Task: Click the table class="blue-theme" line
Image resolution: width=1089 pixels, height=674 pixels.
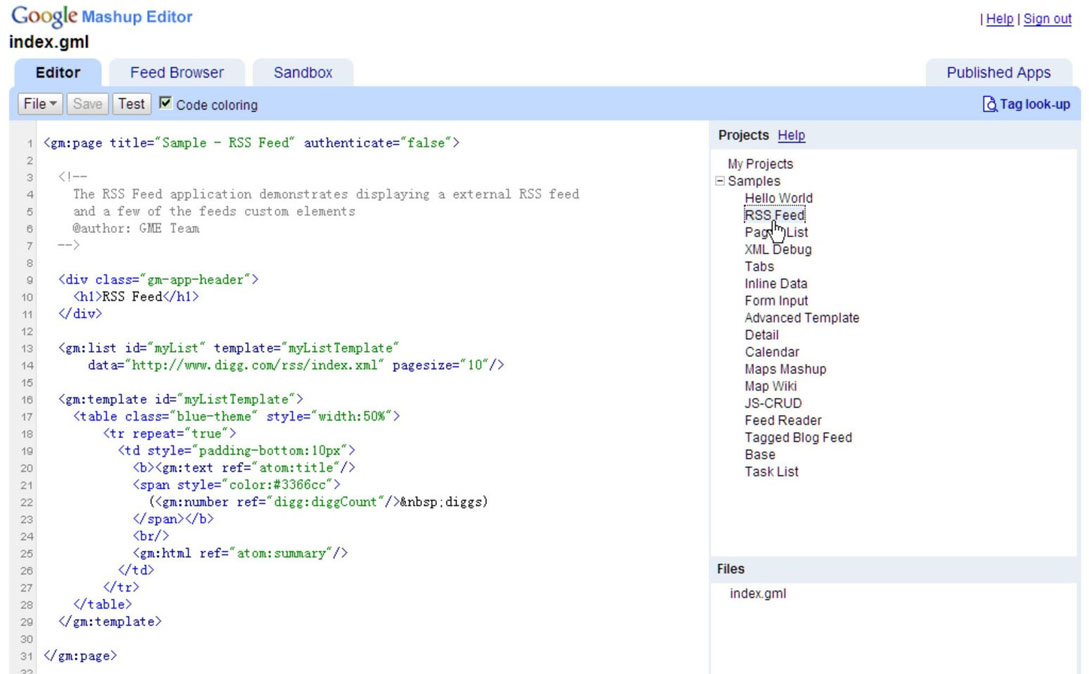Action: [x=237, y=416]
